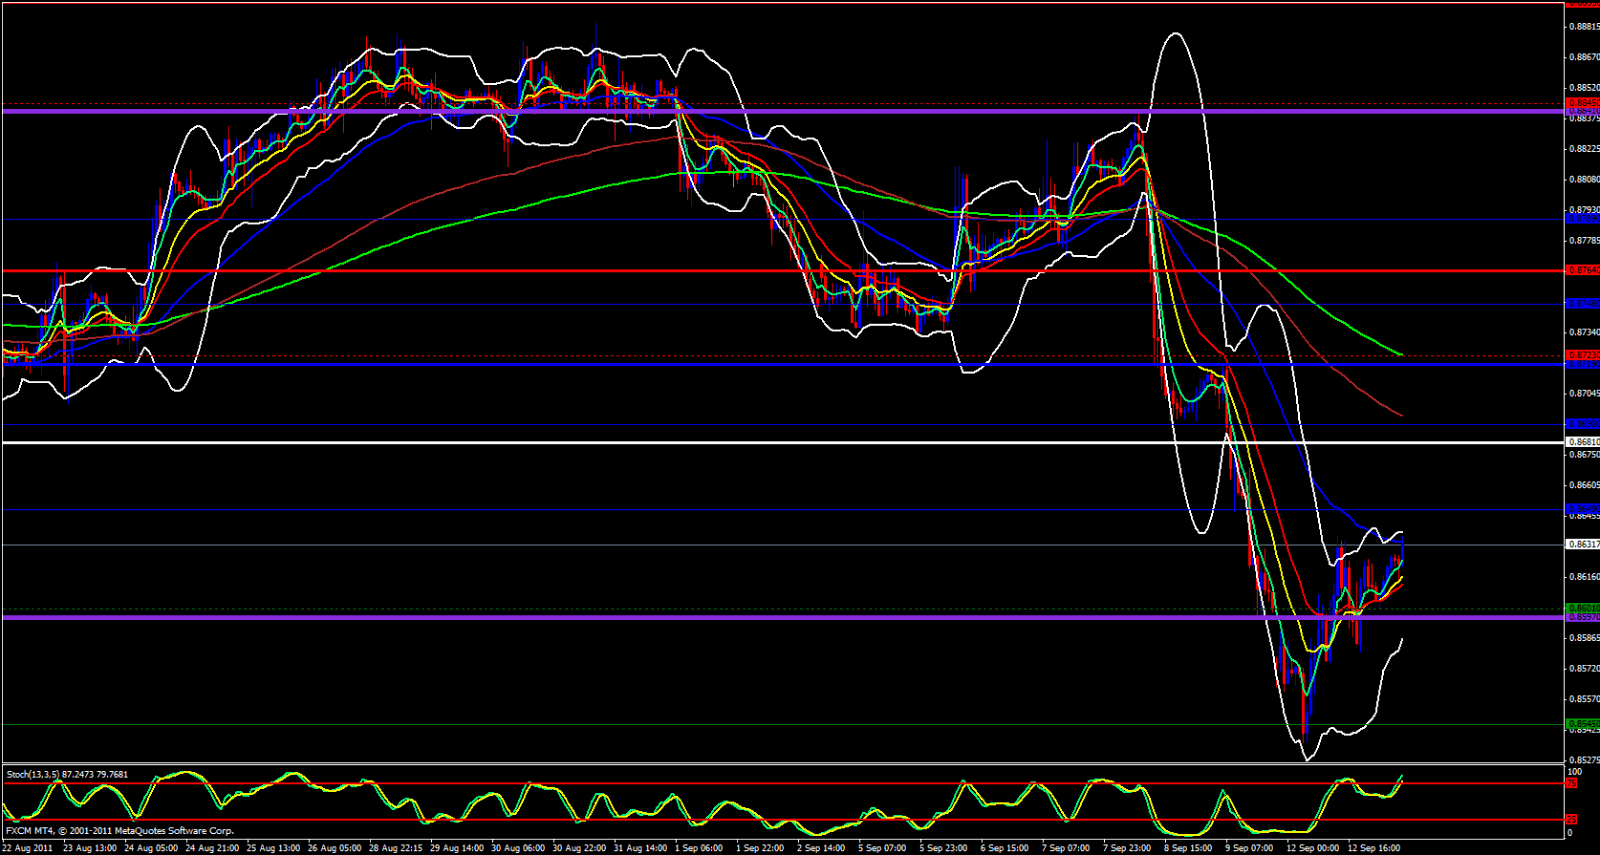Select the stochastic 75 level label
1600x855 pixels.
1571,783
